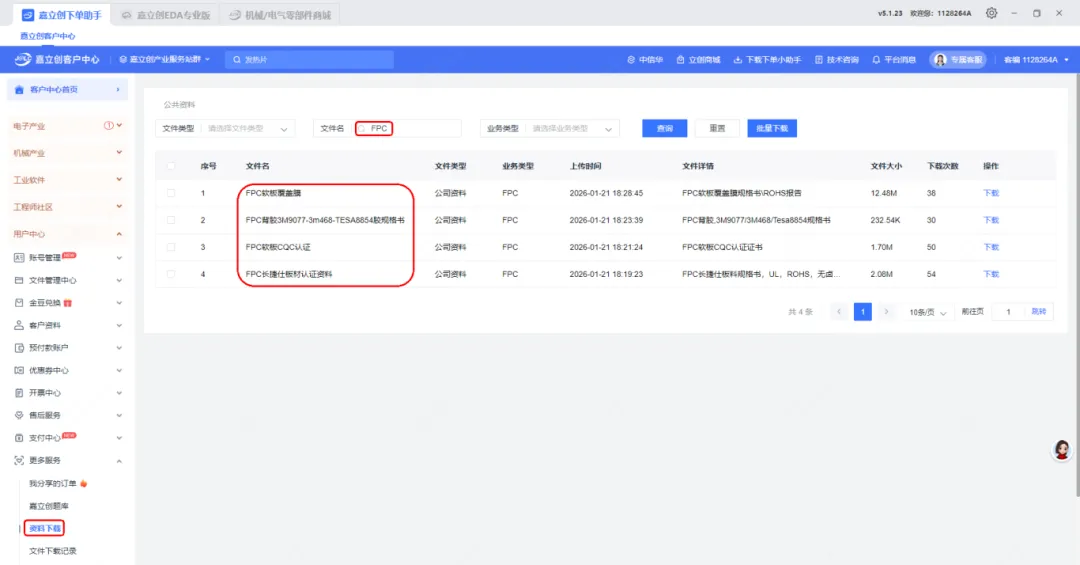Click the 批量下载 button
This screenshot has width=1080, height=565.
771,129
